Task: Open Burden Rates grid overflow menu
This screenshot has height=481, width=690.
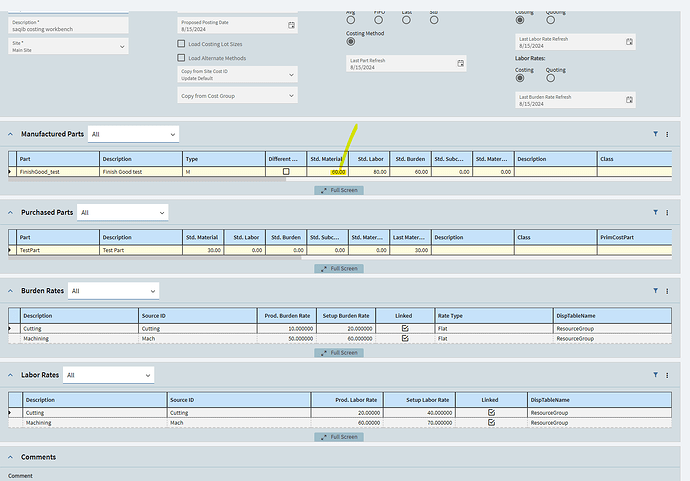Action: coord(667,291)
